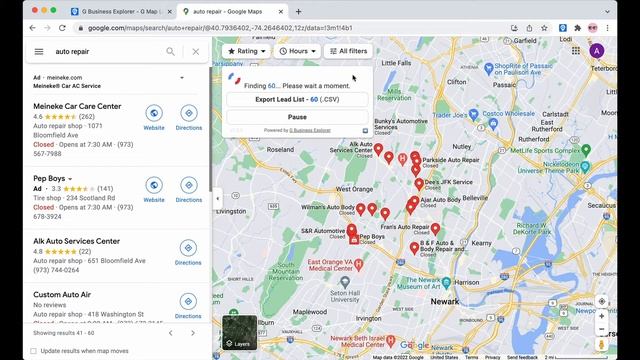Get directions to Alk Auto Services Center
640x360 pixels.
tap(188, 253)
